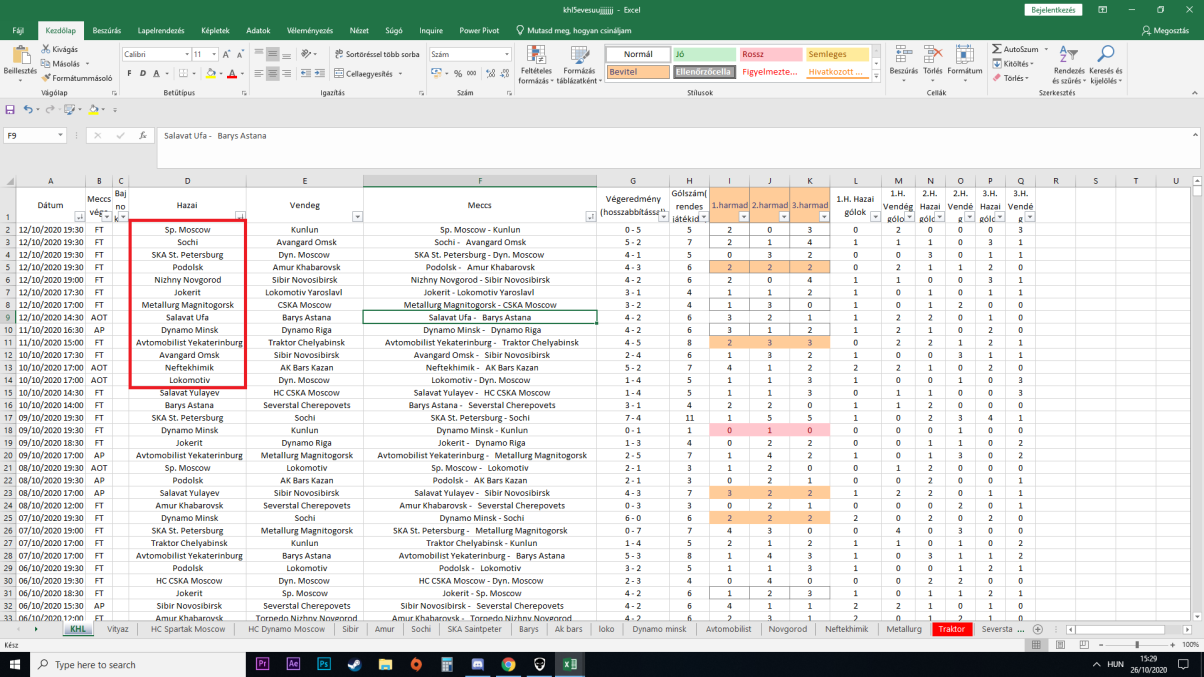The image size is (1204, 677).
Task: Click the Beszúrás cells insert icon
Action: [903, 56]
